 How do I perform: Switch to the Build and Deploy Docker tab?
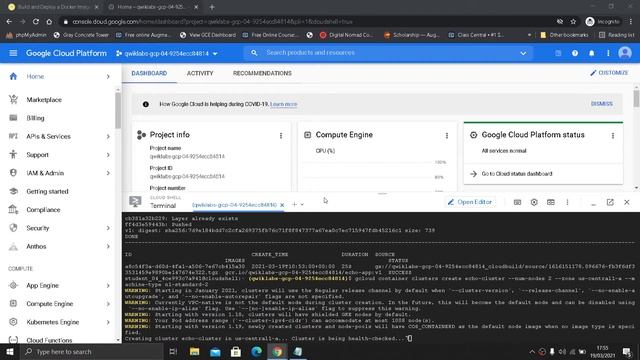(x=53, y=7)
